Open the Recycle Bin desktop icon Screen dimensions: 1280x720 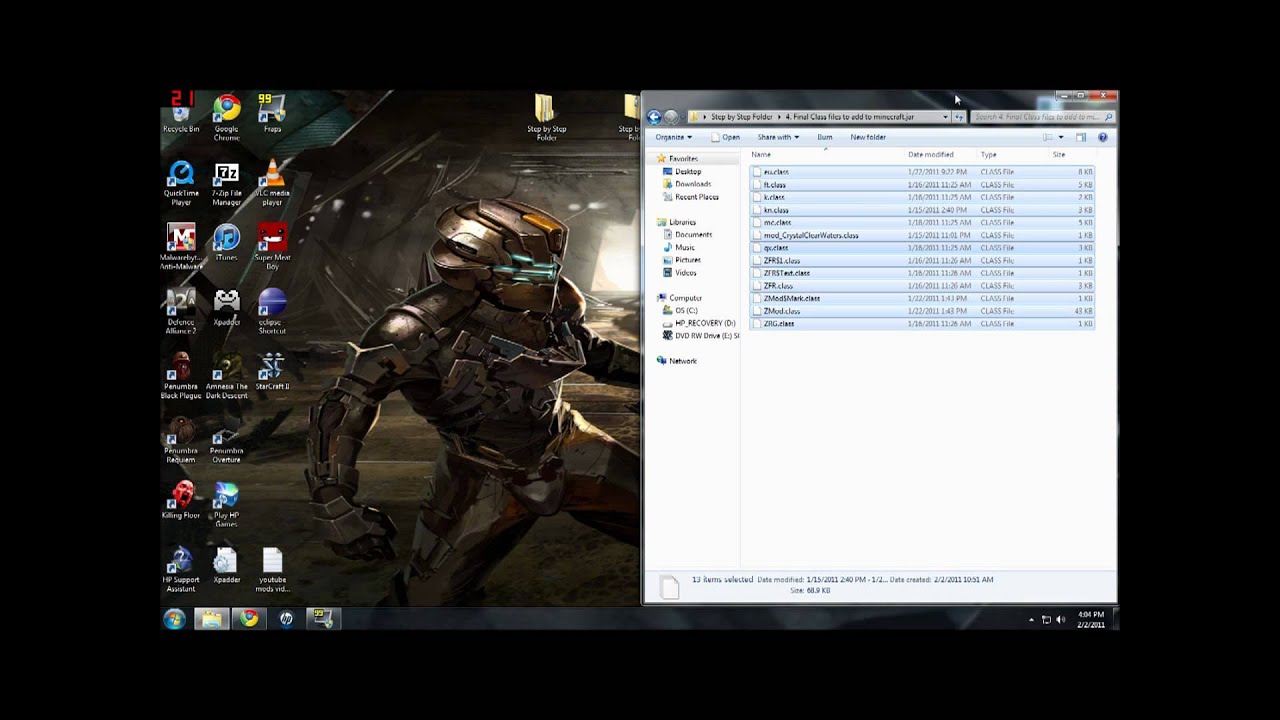(181, 112)
